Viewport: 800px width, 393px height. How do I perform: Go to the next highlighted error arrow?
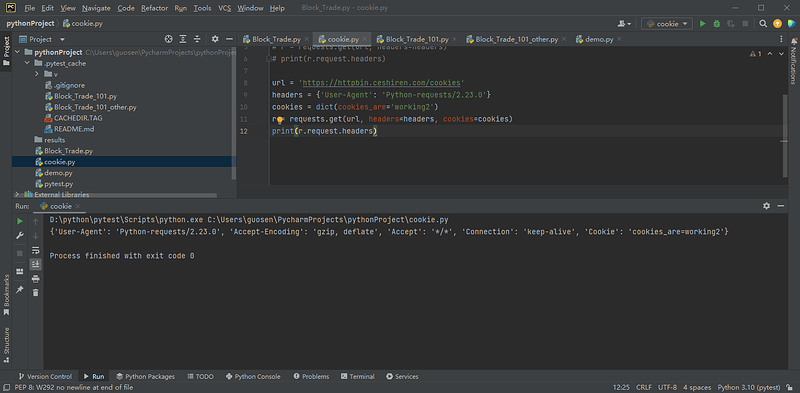click(x=781, y=54)
